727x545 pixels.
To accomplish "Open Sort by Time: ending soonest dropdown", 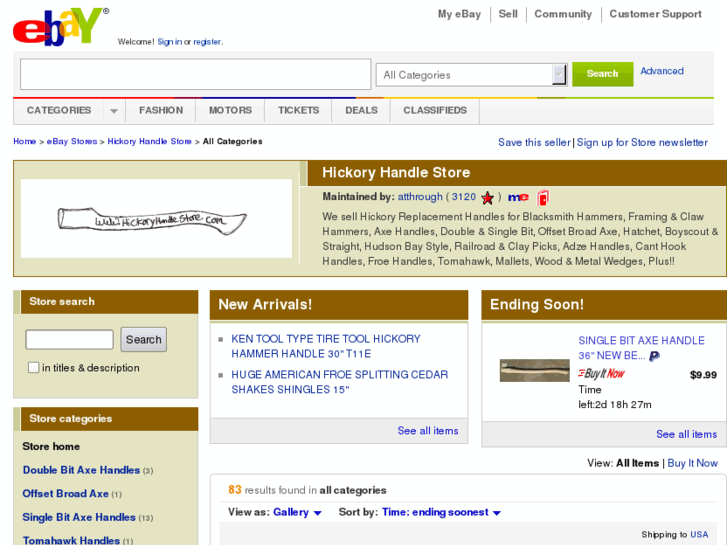I will (441, 513).
